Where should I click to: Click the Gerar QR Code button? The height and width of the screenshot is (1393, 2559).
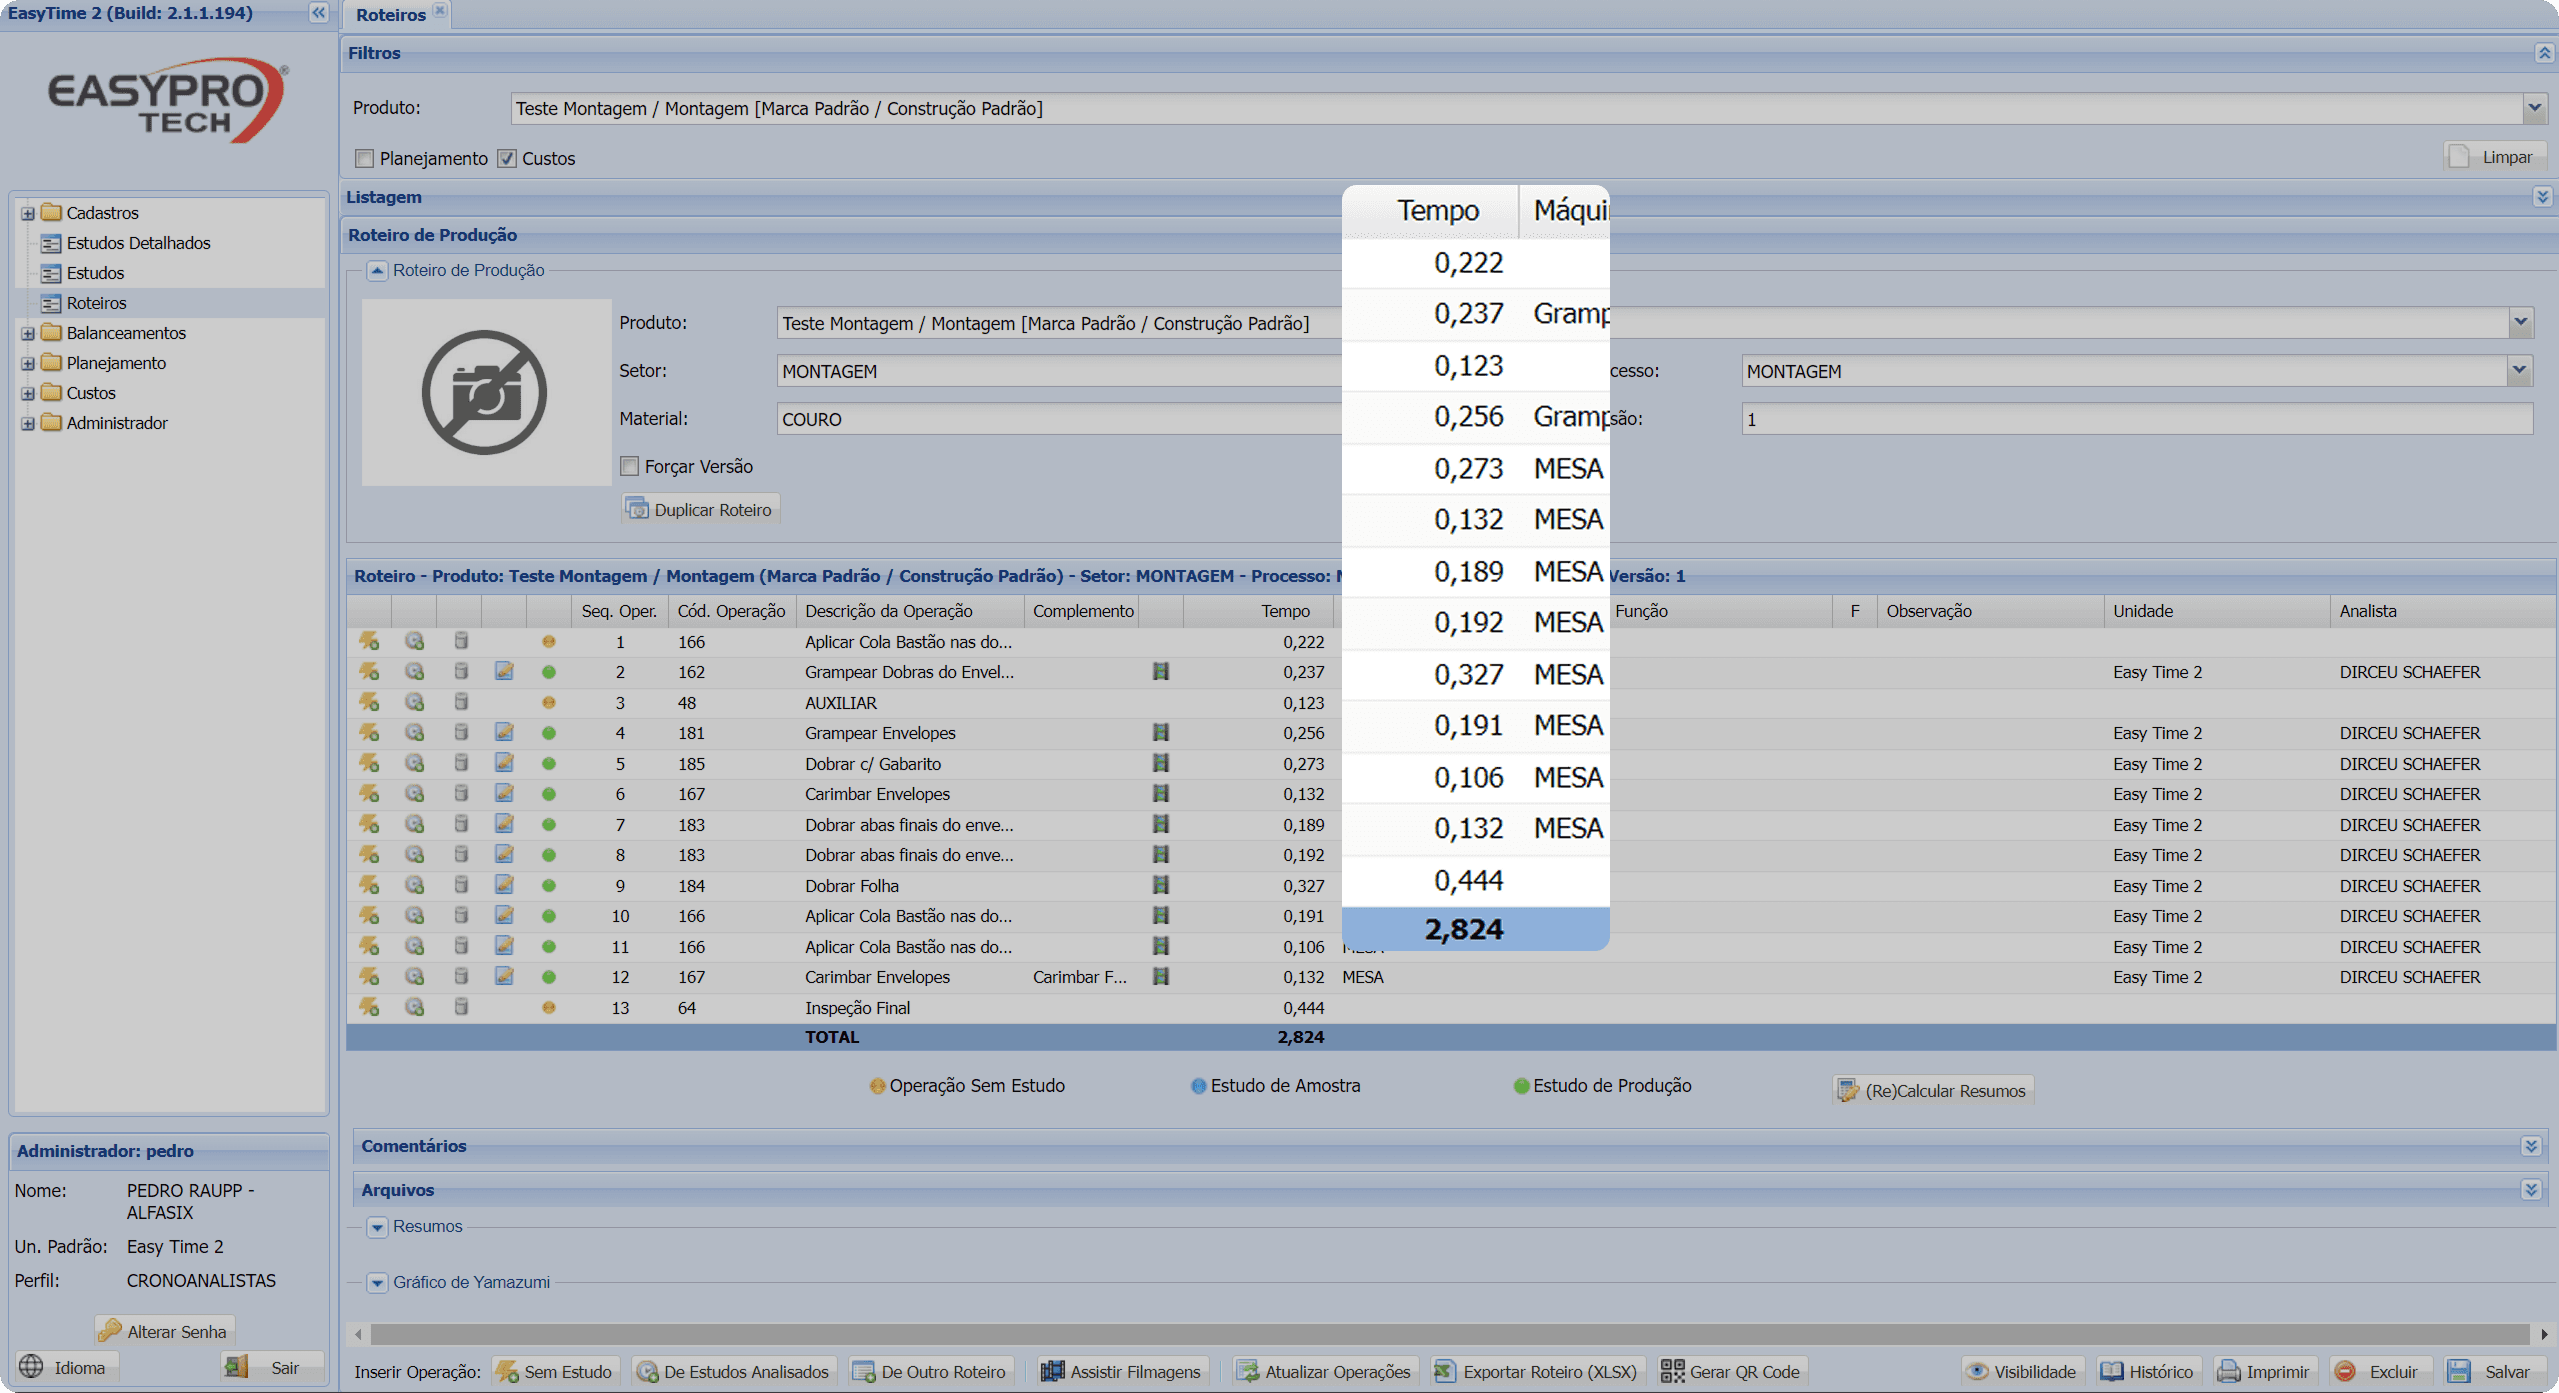1730,1372
